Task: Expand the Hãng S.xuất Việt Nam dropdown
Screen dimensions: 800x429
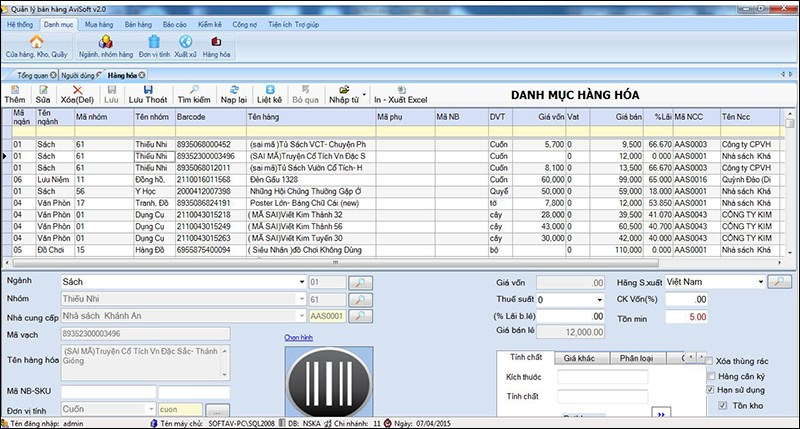Action: pyautogui.click(x=762, y=283)
